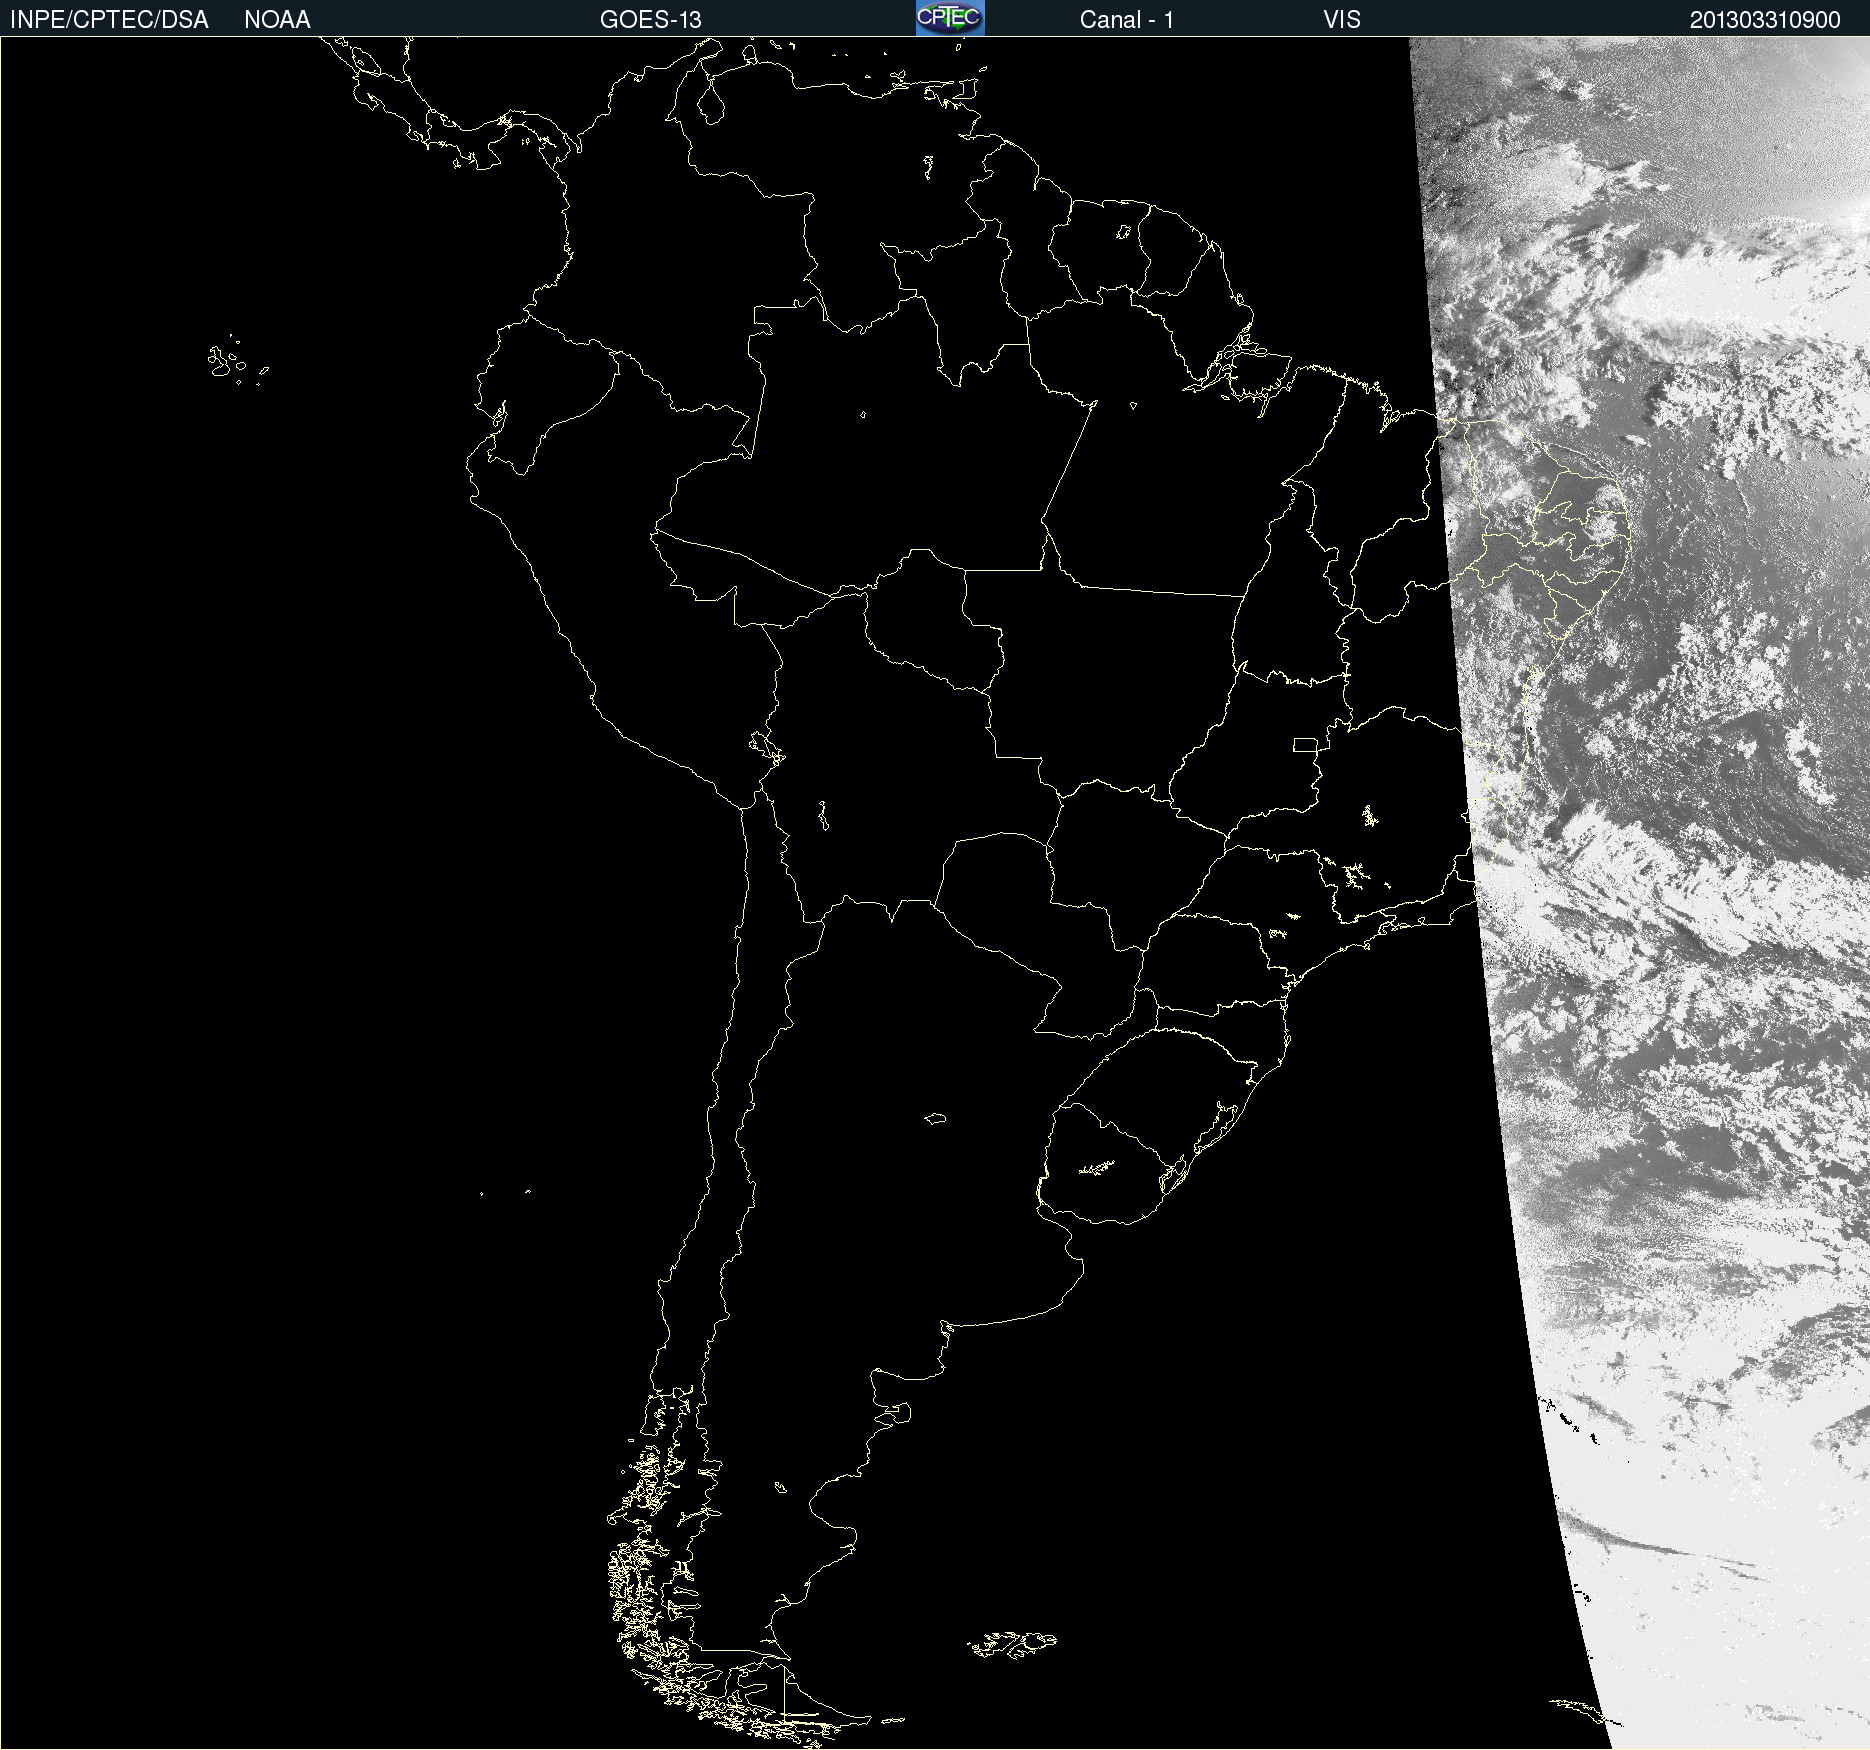Click the VIS label in header
The height and width of the screenshot is (1750, 1870).
coord(1342,20)
